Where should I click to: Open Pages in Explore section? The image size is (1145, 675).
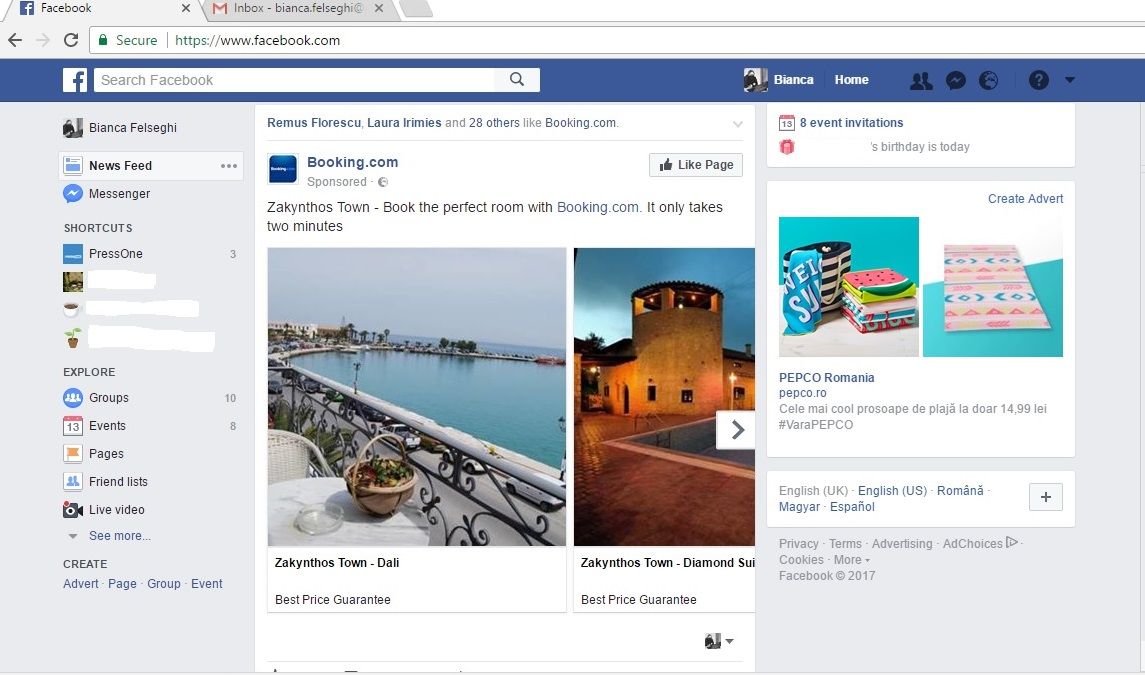93,454
